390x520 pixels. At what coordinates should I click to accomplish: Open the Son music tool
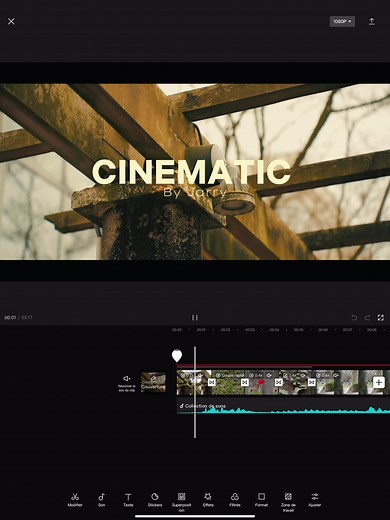[x=102, y=500]
